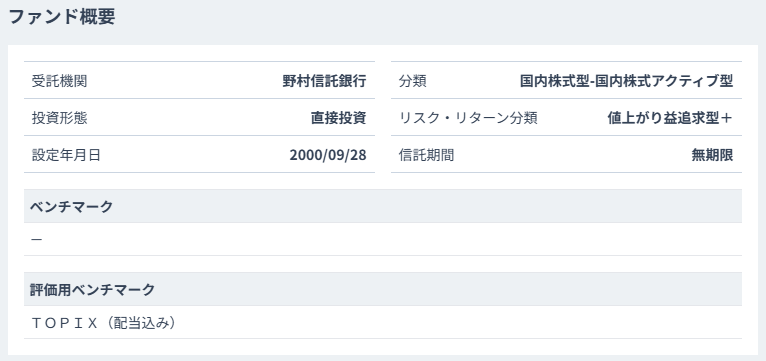Click the 野村信託銀行 value
This screenshot has height=361, width=766.
click(x=324, y=81)
